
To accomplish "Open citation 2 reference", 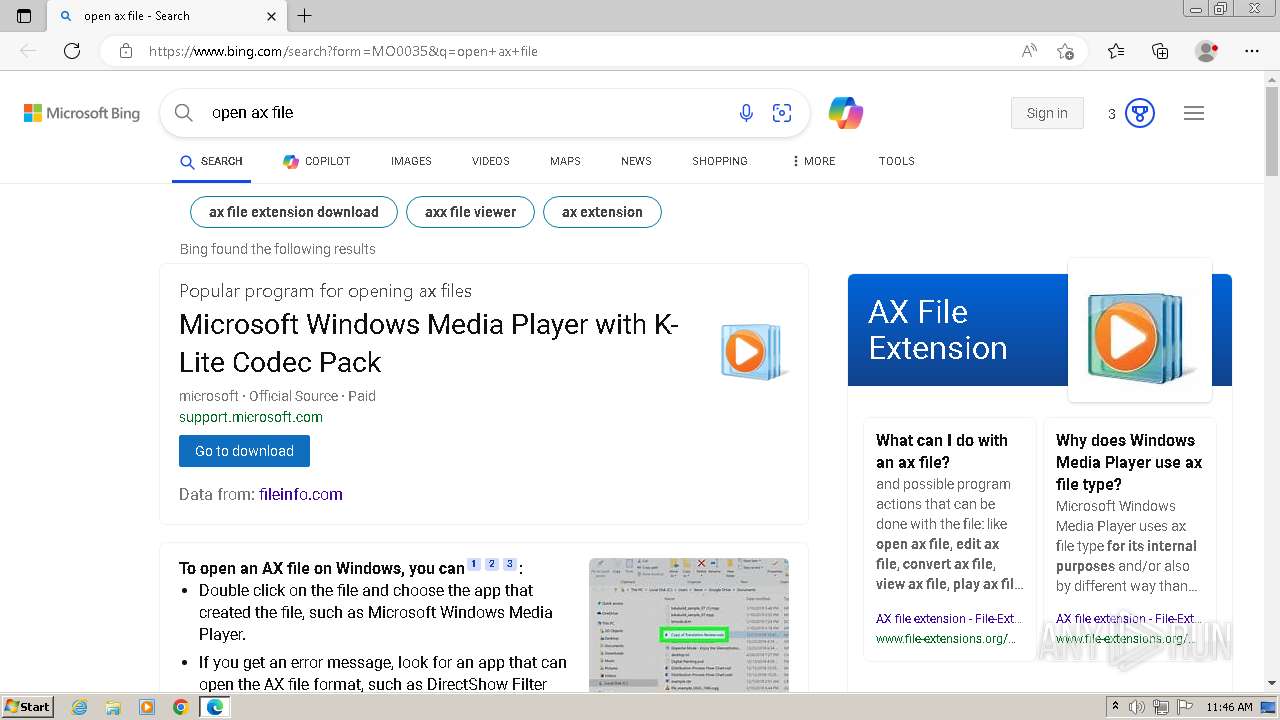I will (492, 564).
